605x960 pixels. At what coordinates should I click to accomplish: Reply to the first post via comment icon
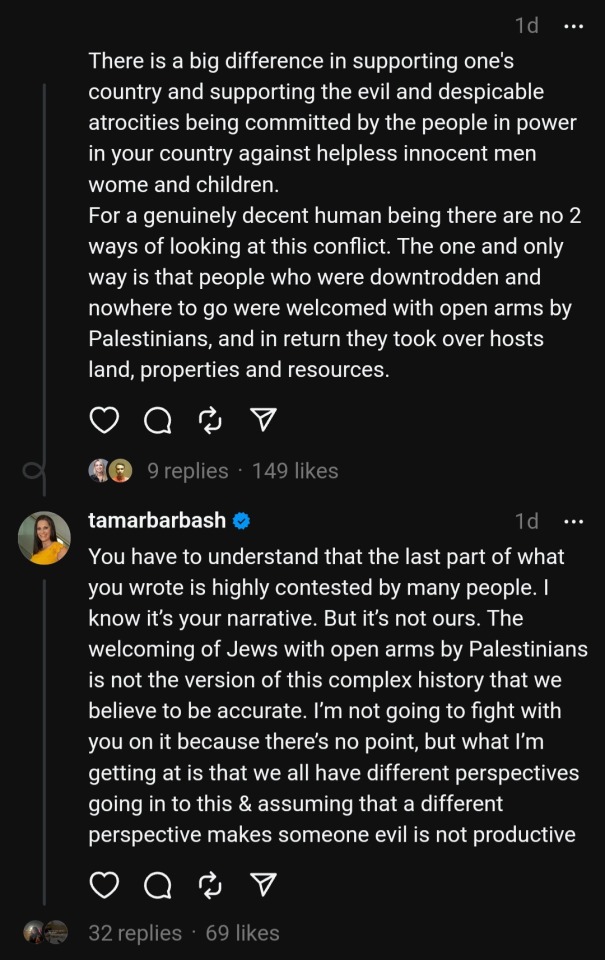pos(157,421)
